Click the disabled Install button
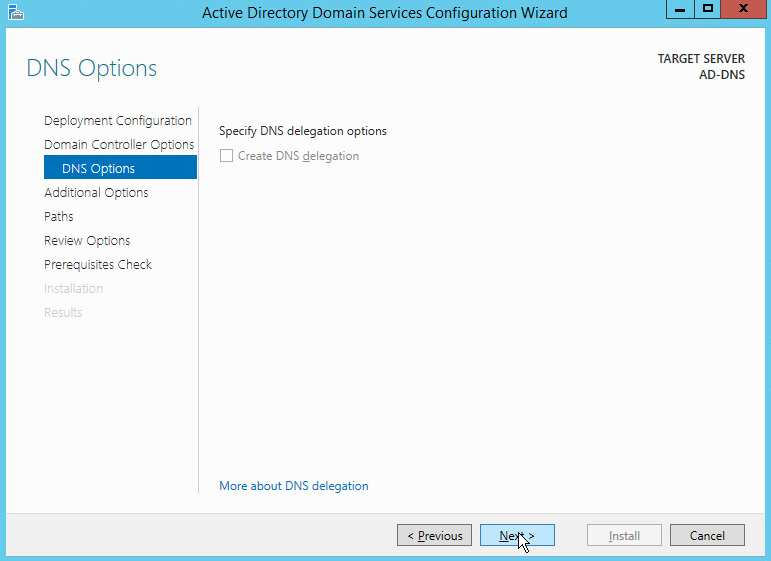This screenshot has height=561, width=771. 625,536
